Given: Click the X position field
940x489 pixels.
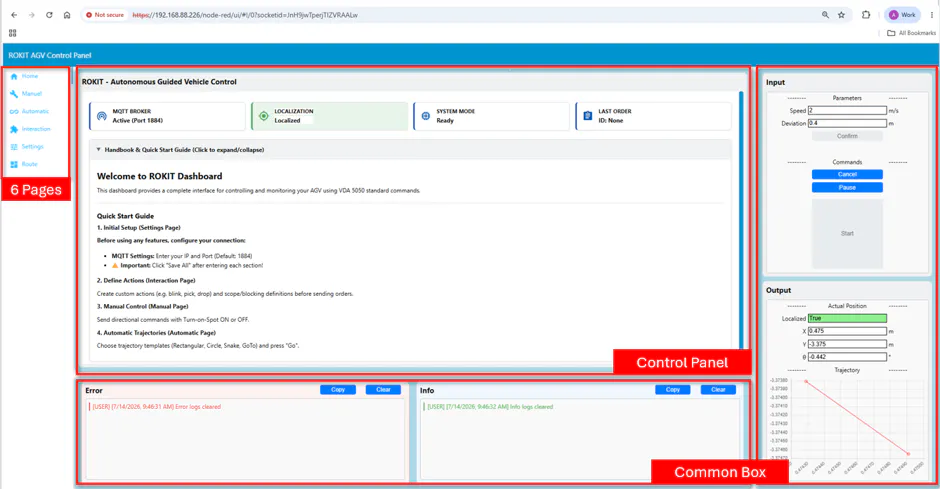Looking at the screenshot, I should (847, 331).
